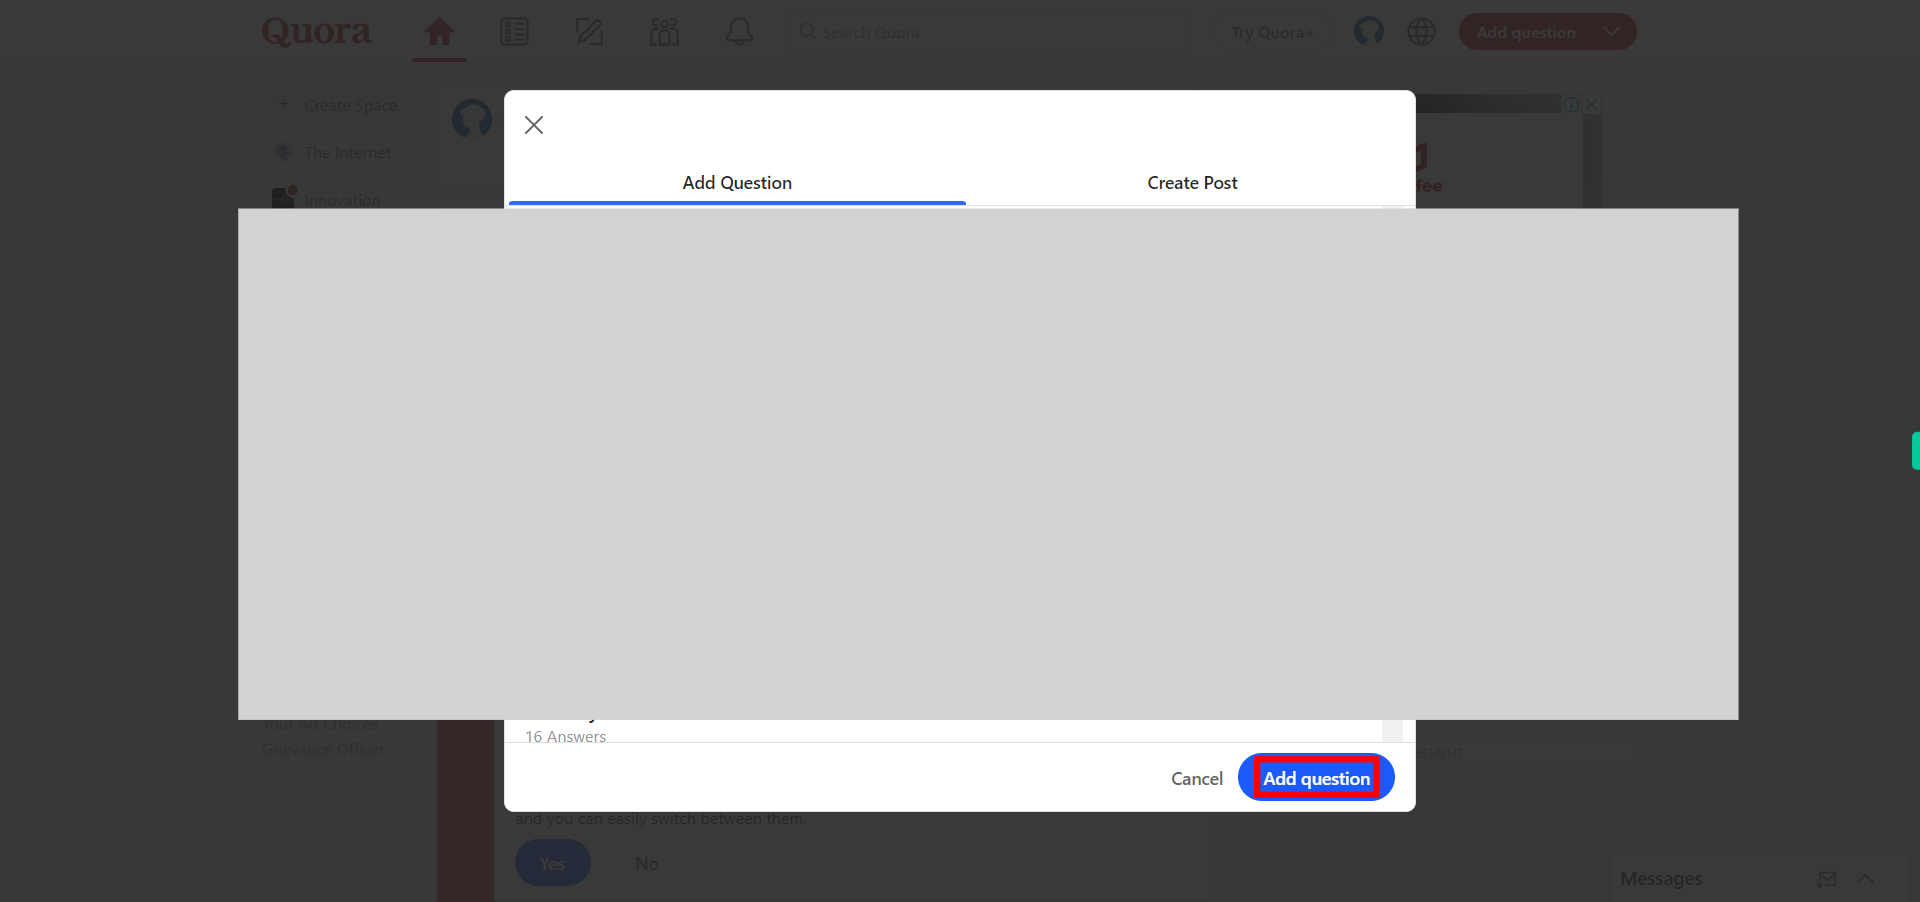Open the language globe icon
The image size is (1920, 902).
tap(1421, 32)
